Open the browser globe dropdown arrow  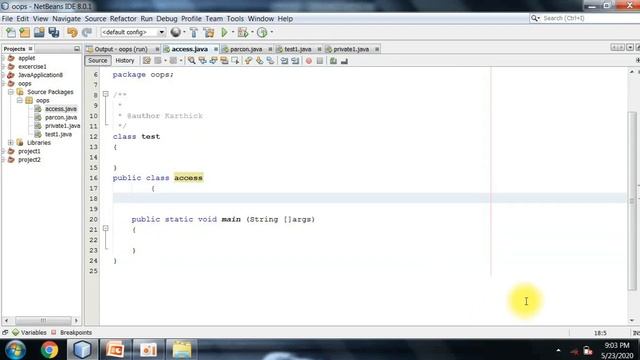(x=184, y=32)
